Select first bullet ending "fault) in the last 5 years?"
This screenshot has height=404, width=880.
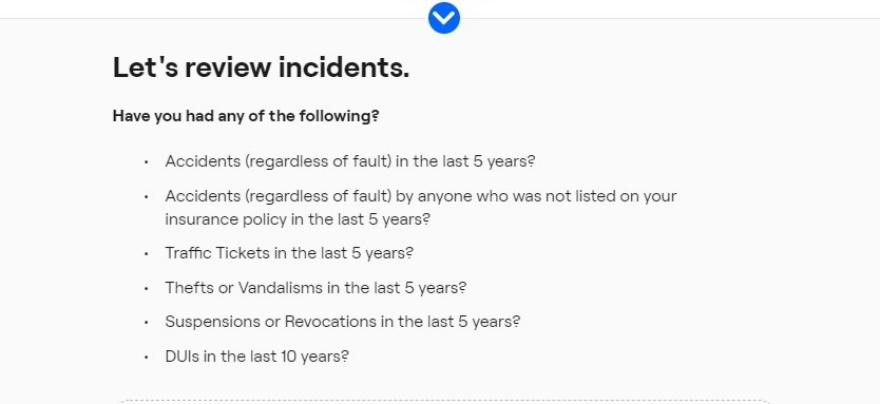[350, 162]
